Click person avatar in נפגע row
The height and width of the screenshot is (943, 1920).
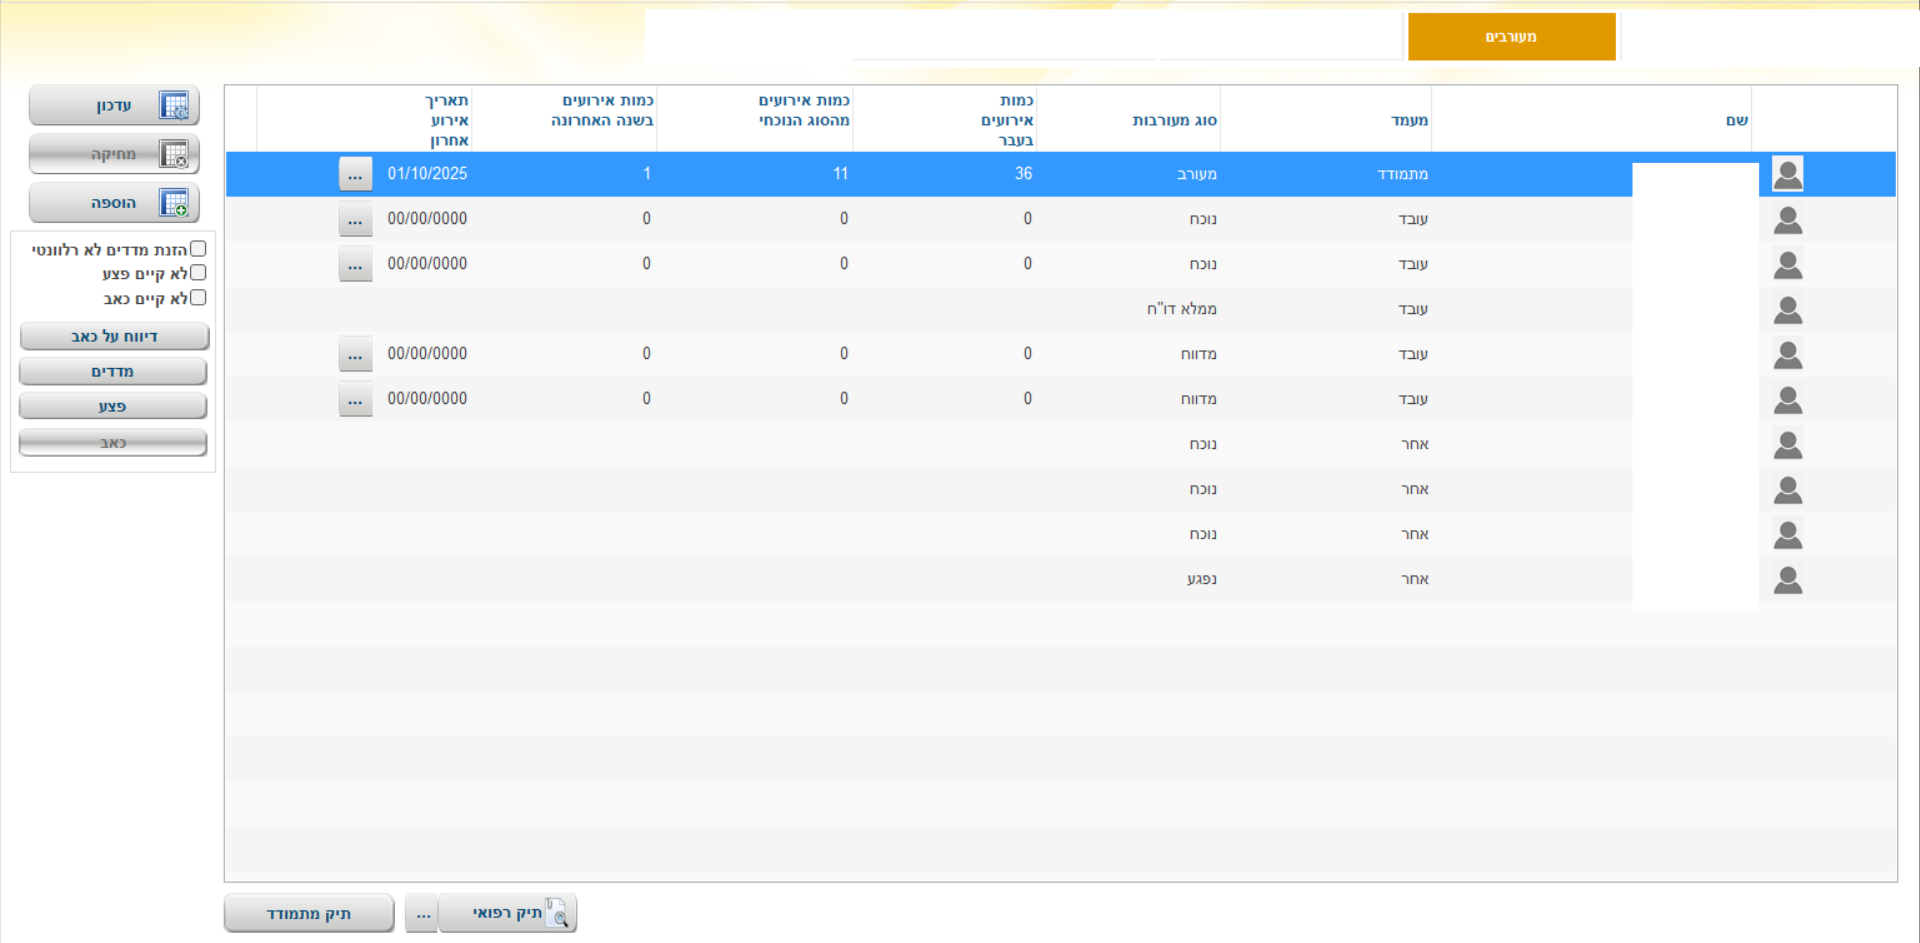point(1787,580)
